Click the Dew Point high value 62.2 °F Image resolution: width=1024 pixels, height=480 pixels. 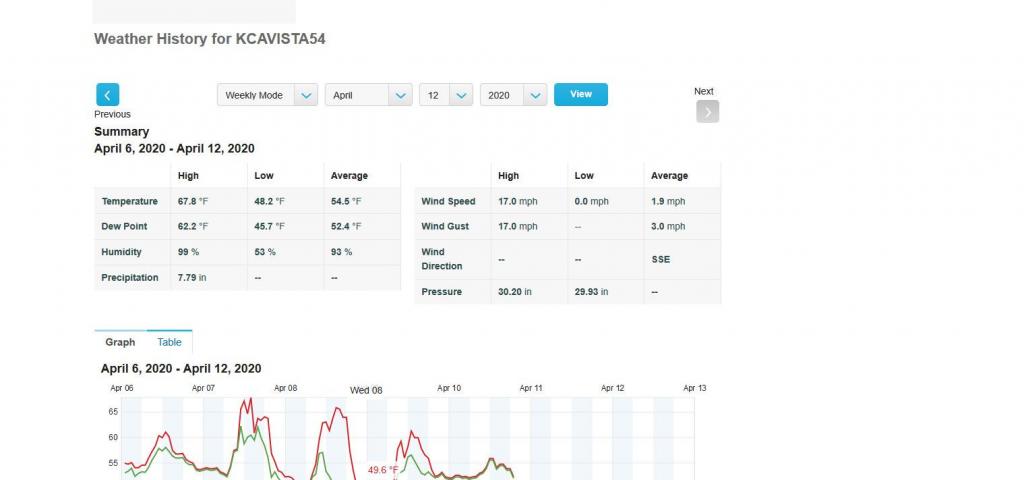click(x=193, y=226)
